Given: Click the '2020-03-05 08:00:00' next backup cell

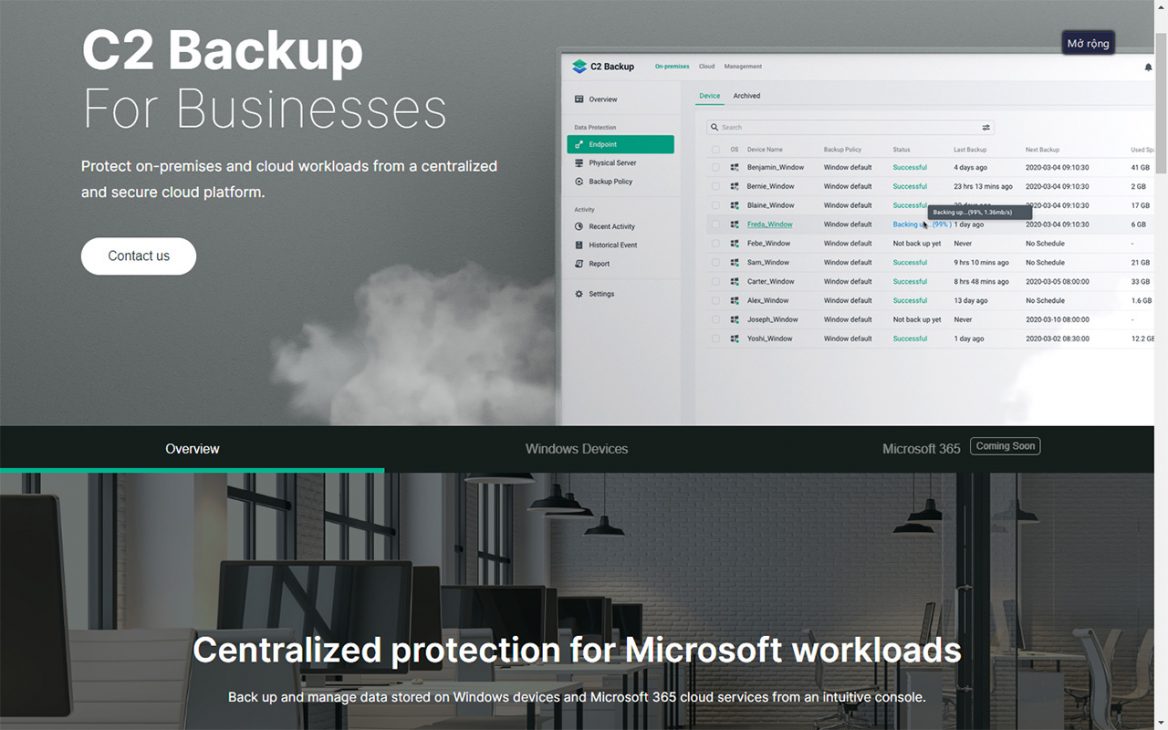Looking at the screenshot, I should [1057, 282].
